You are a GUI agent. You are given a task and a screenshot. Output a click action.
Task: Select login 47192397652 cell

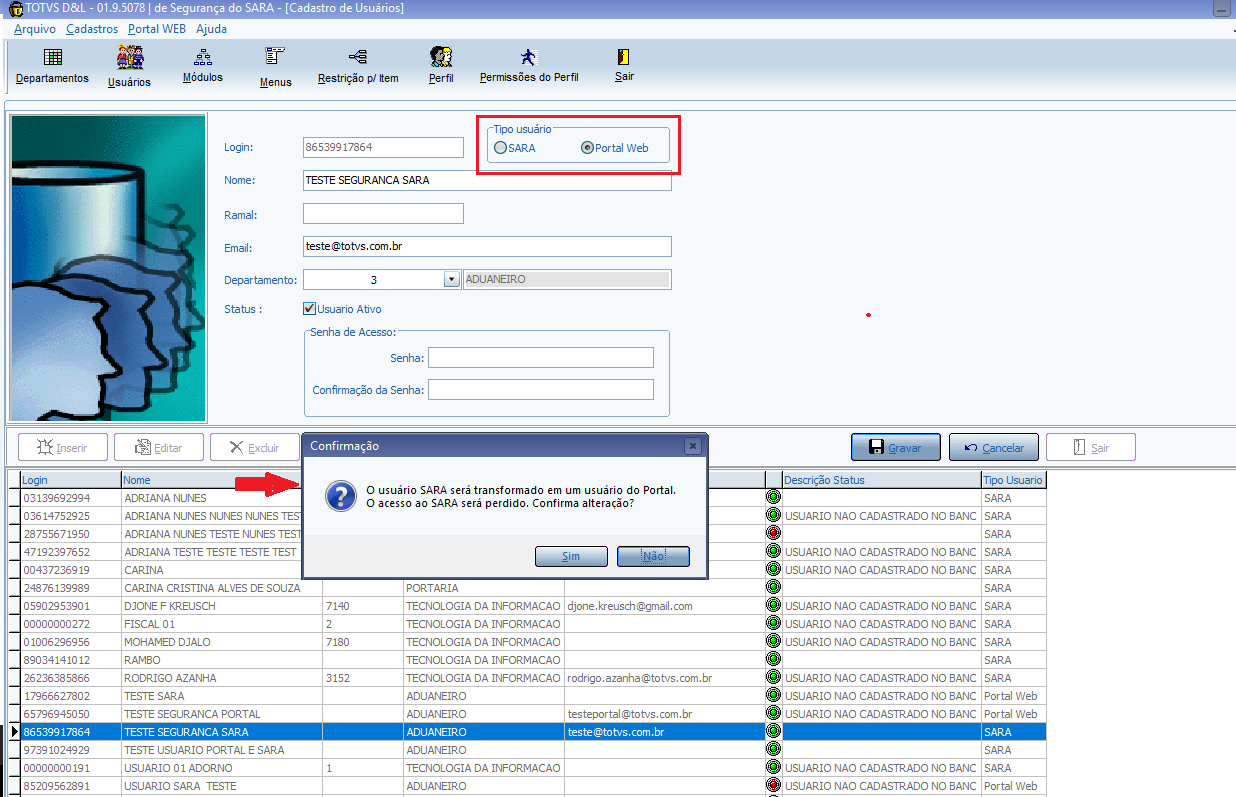[71, 552]
